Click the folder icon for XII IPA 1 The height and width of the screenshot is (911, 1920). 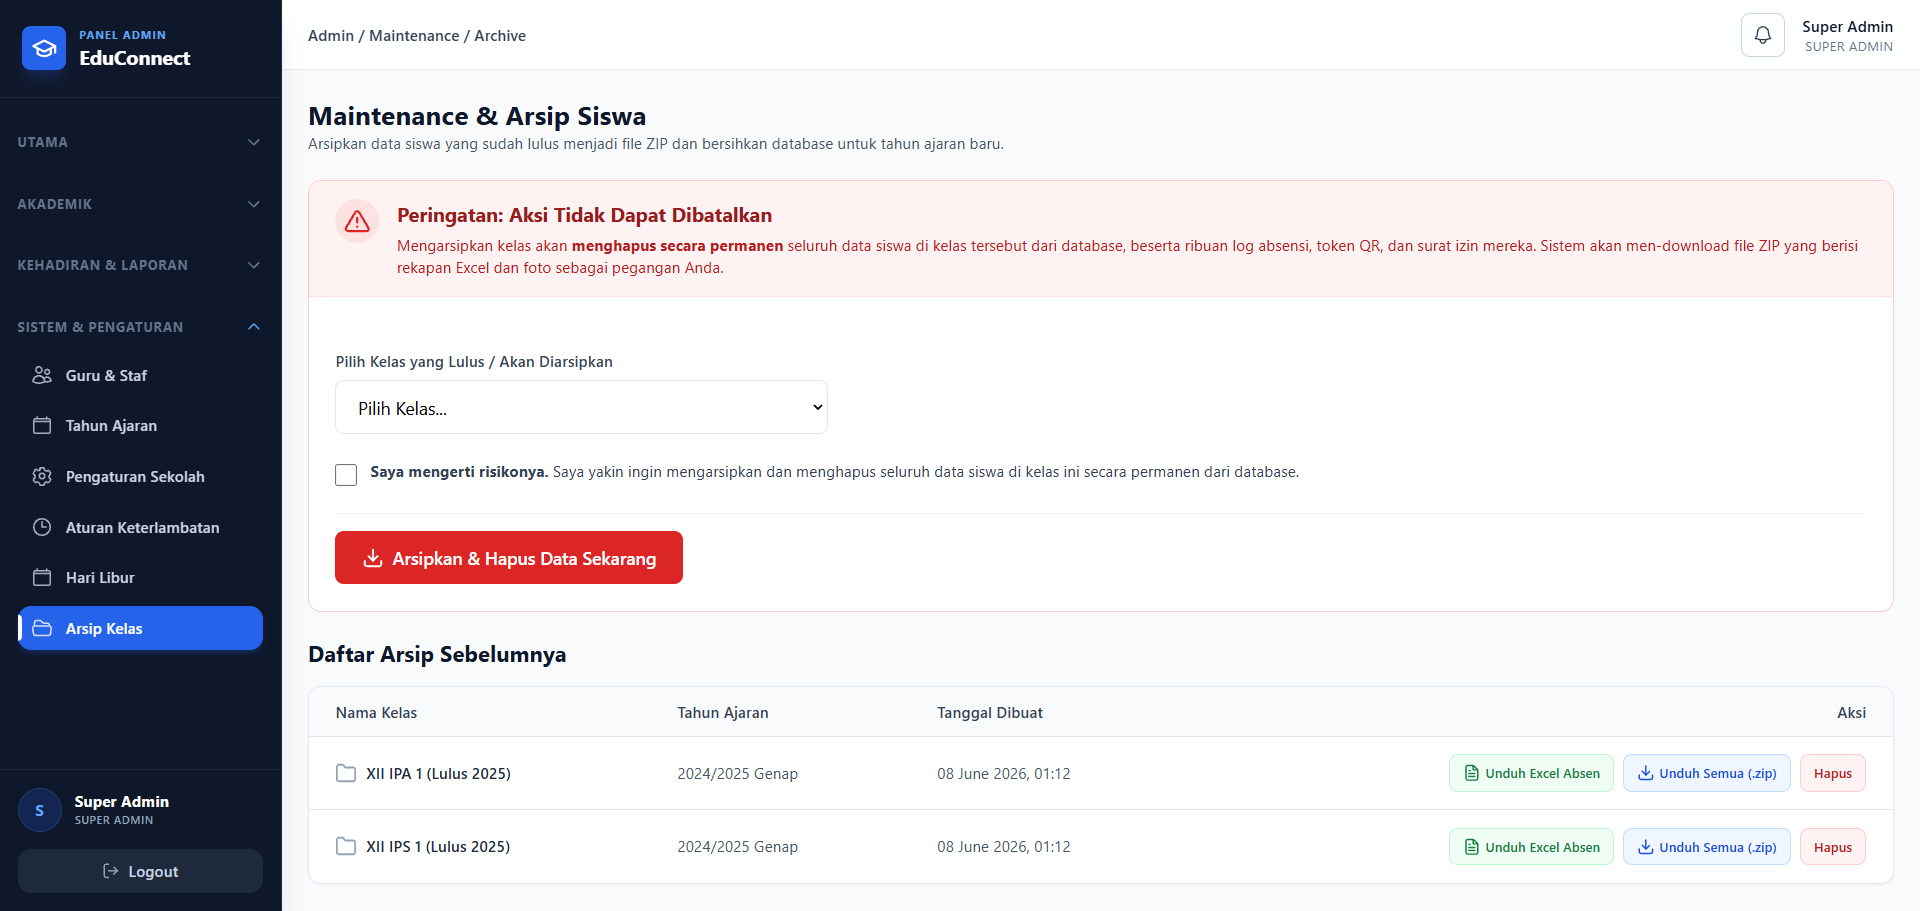(346, 773)
